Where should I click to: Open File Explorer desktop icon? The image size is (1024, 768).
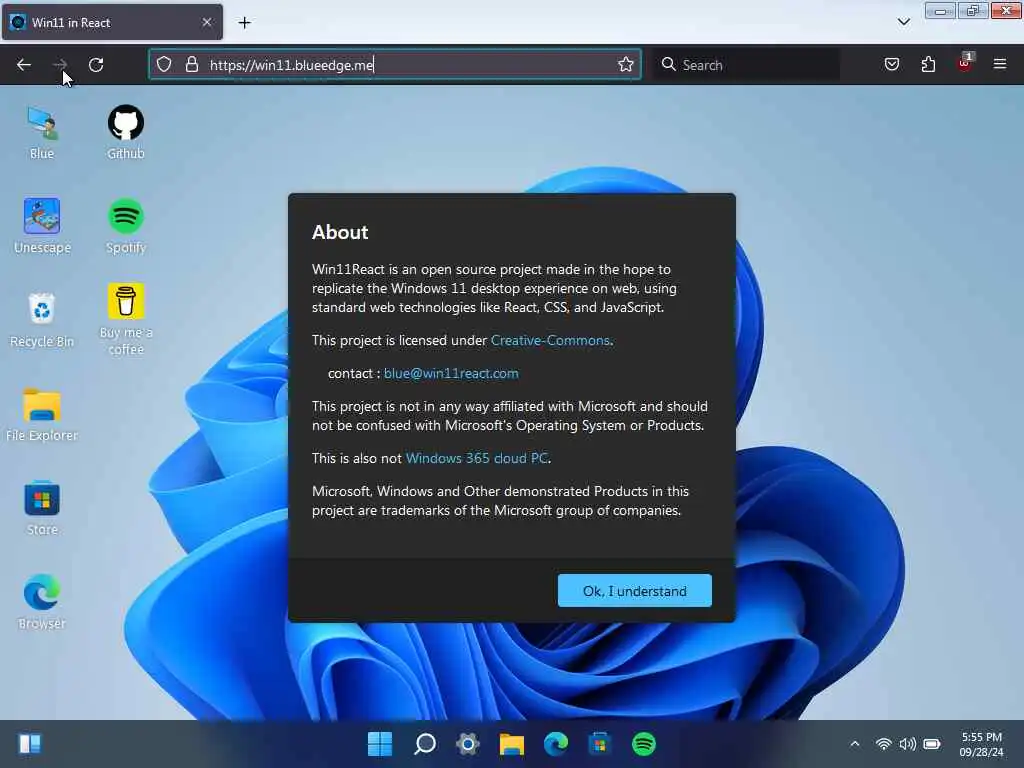42,414
